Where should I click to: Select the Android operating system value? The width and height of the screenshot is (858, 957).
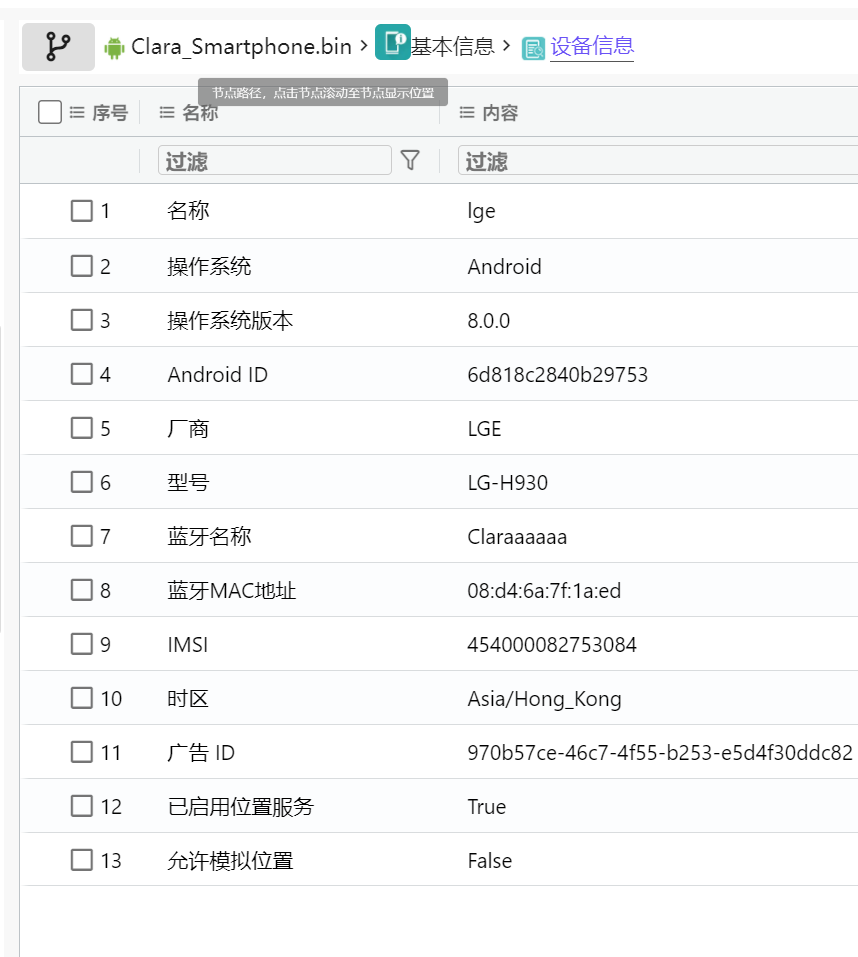click(505, 267)
